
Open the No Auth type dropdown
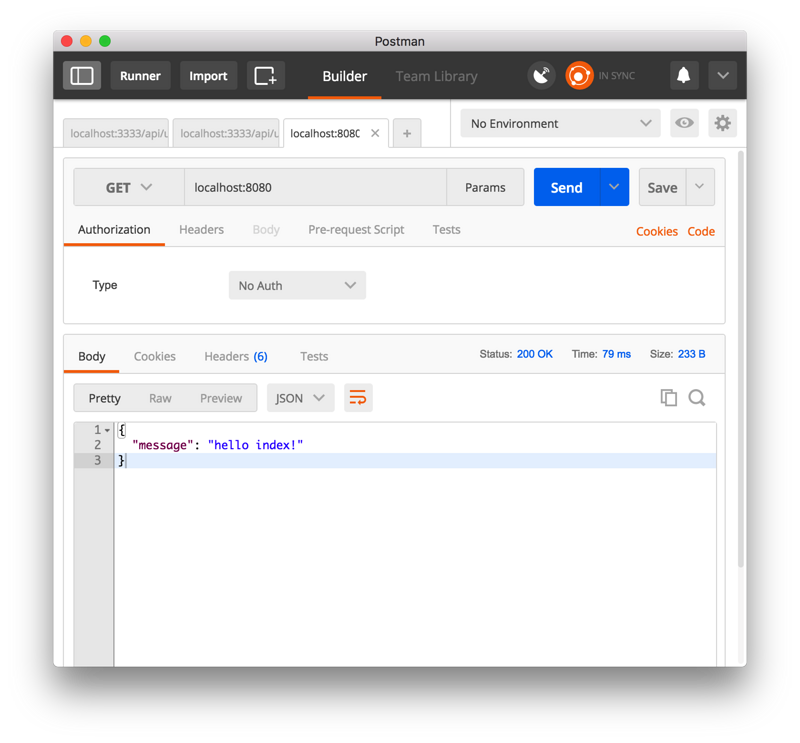click(297, 285)
